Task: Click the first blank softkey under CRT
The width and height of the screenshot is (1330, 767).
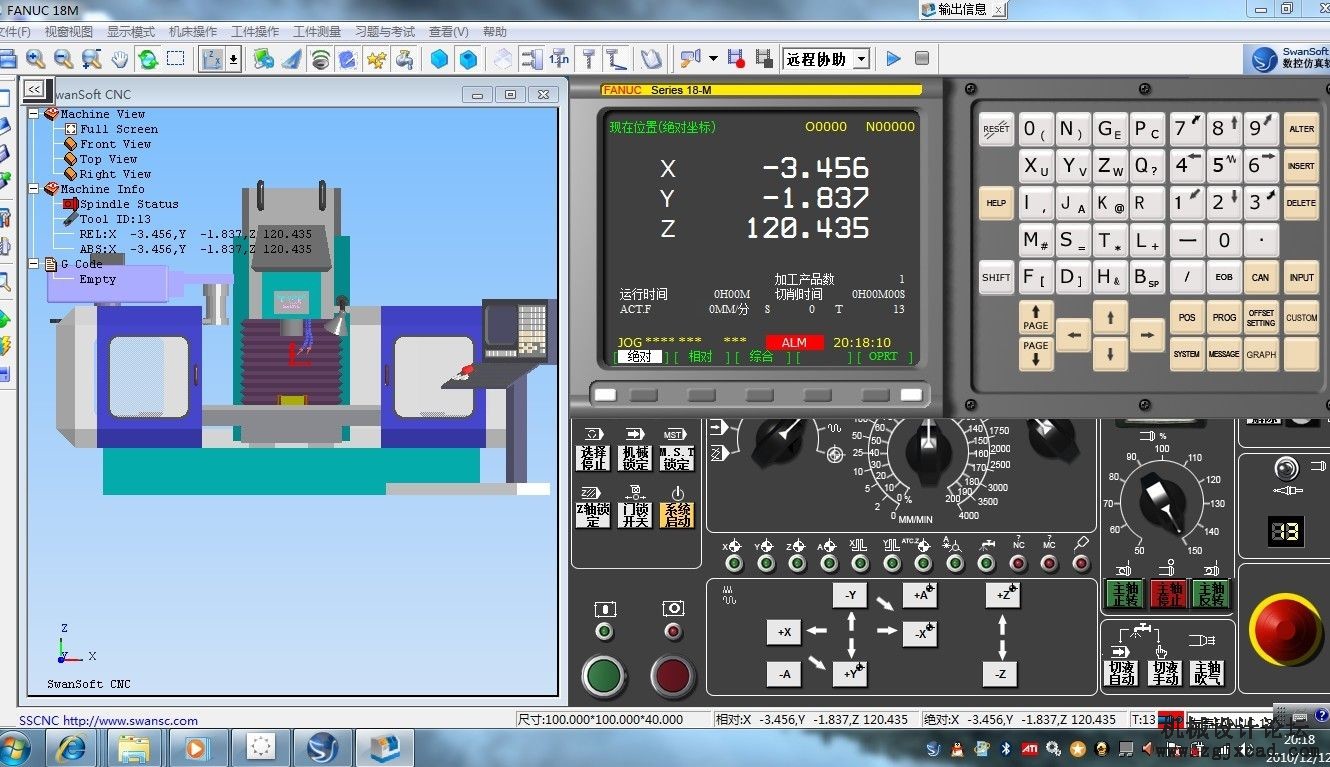Action: (x=606, y=394)
